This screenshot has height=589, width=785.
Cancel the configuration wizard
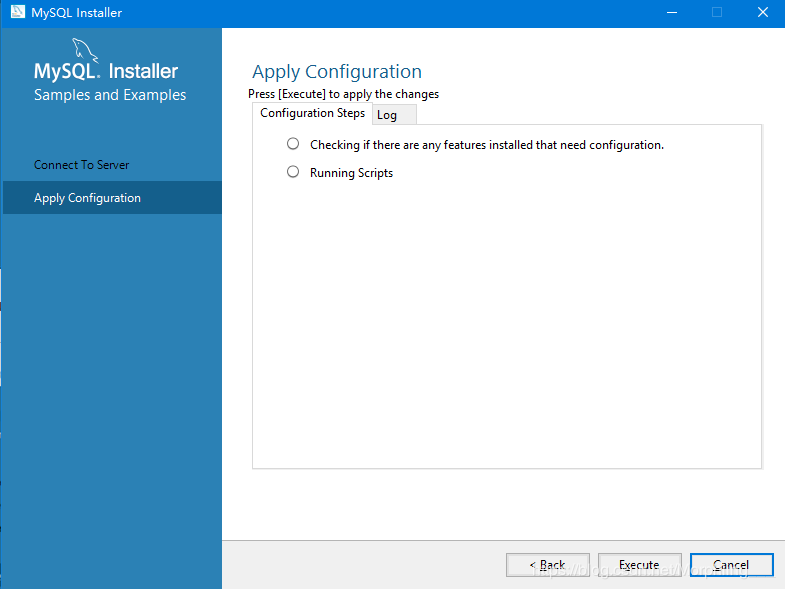pyautogui.click(x=731, y=565)
